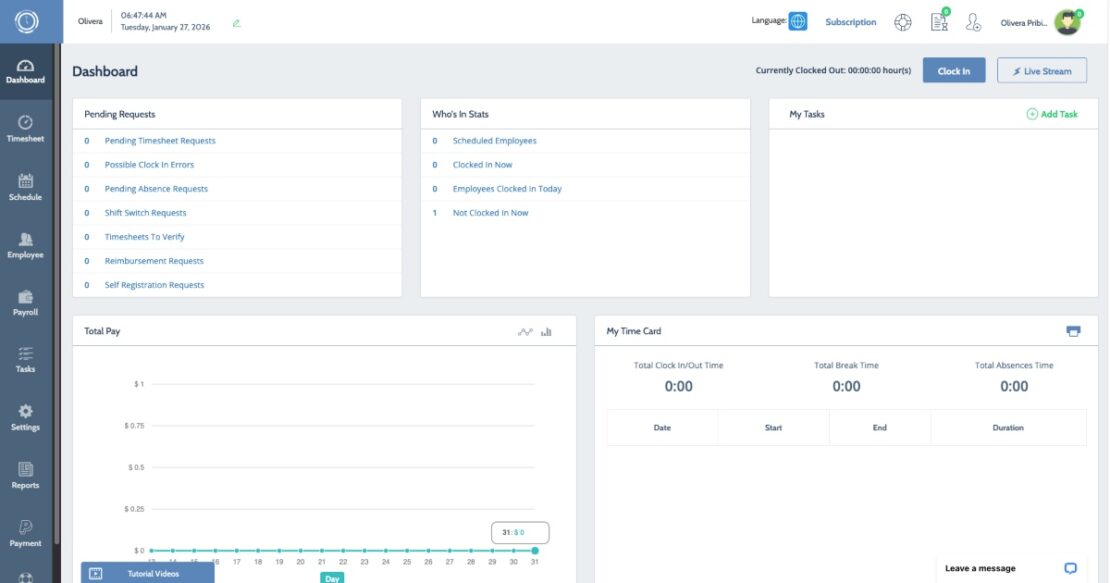The image size is (1110, 583).
Task: Open the Payroll section
Action: [25, 301]
